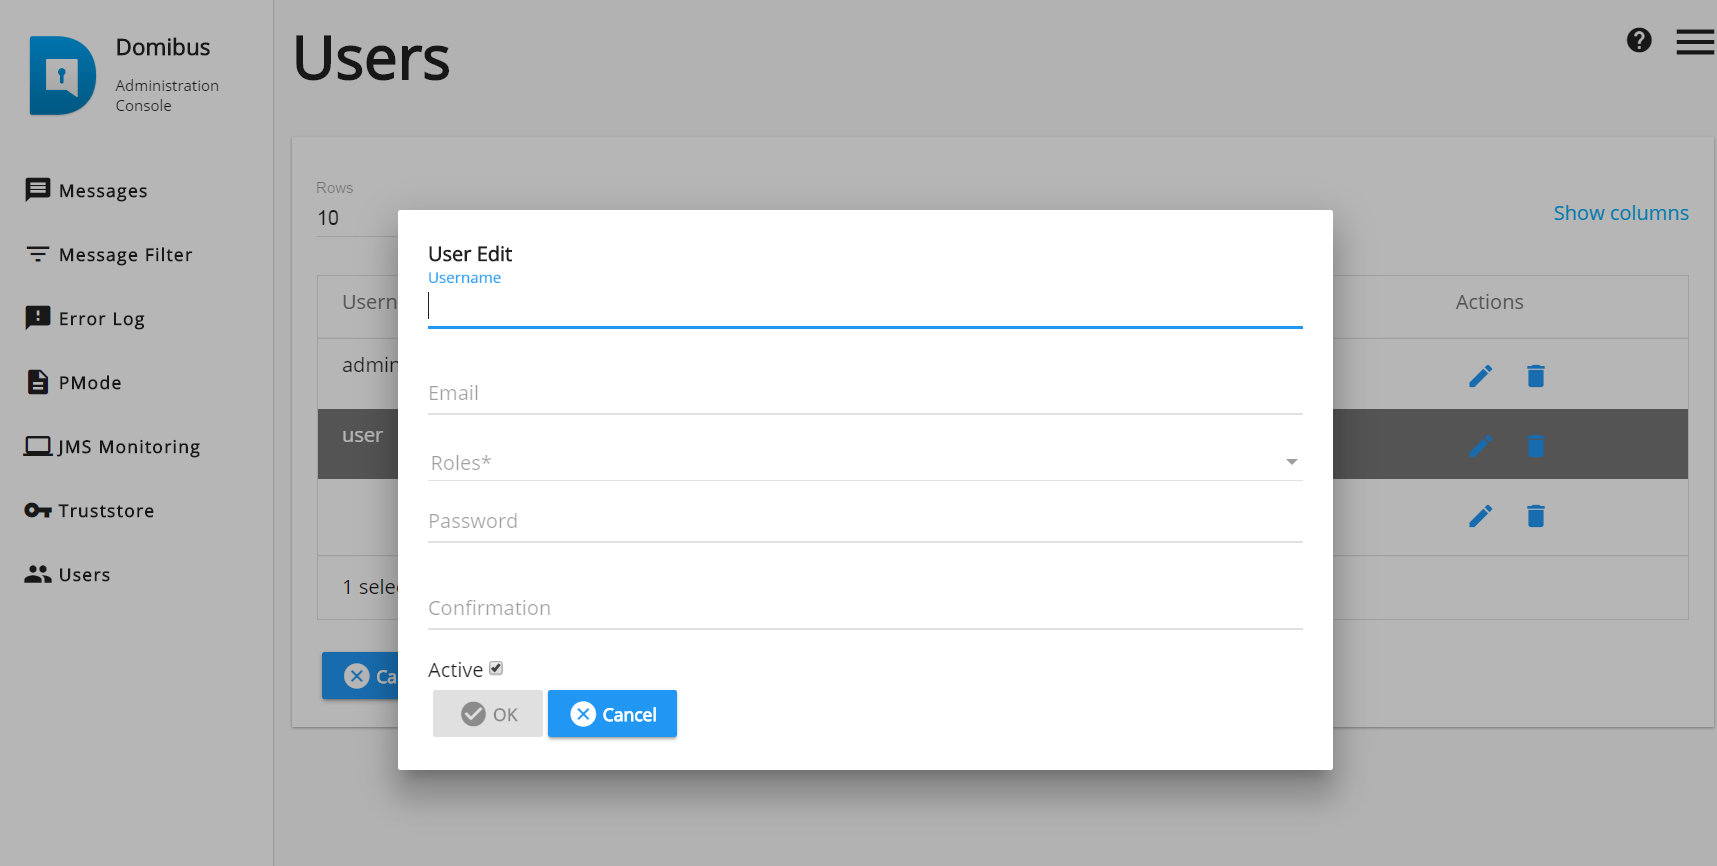Focus the Email input field
Screen dimensions: 1717x866
pyautogui.click(x=865, y=394)
